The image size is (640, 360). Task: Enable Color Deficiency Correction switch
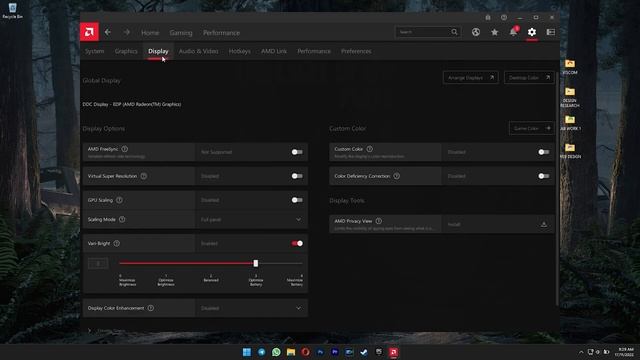point(543,176)
